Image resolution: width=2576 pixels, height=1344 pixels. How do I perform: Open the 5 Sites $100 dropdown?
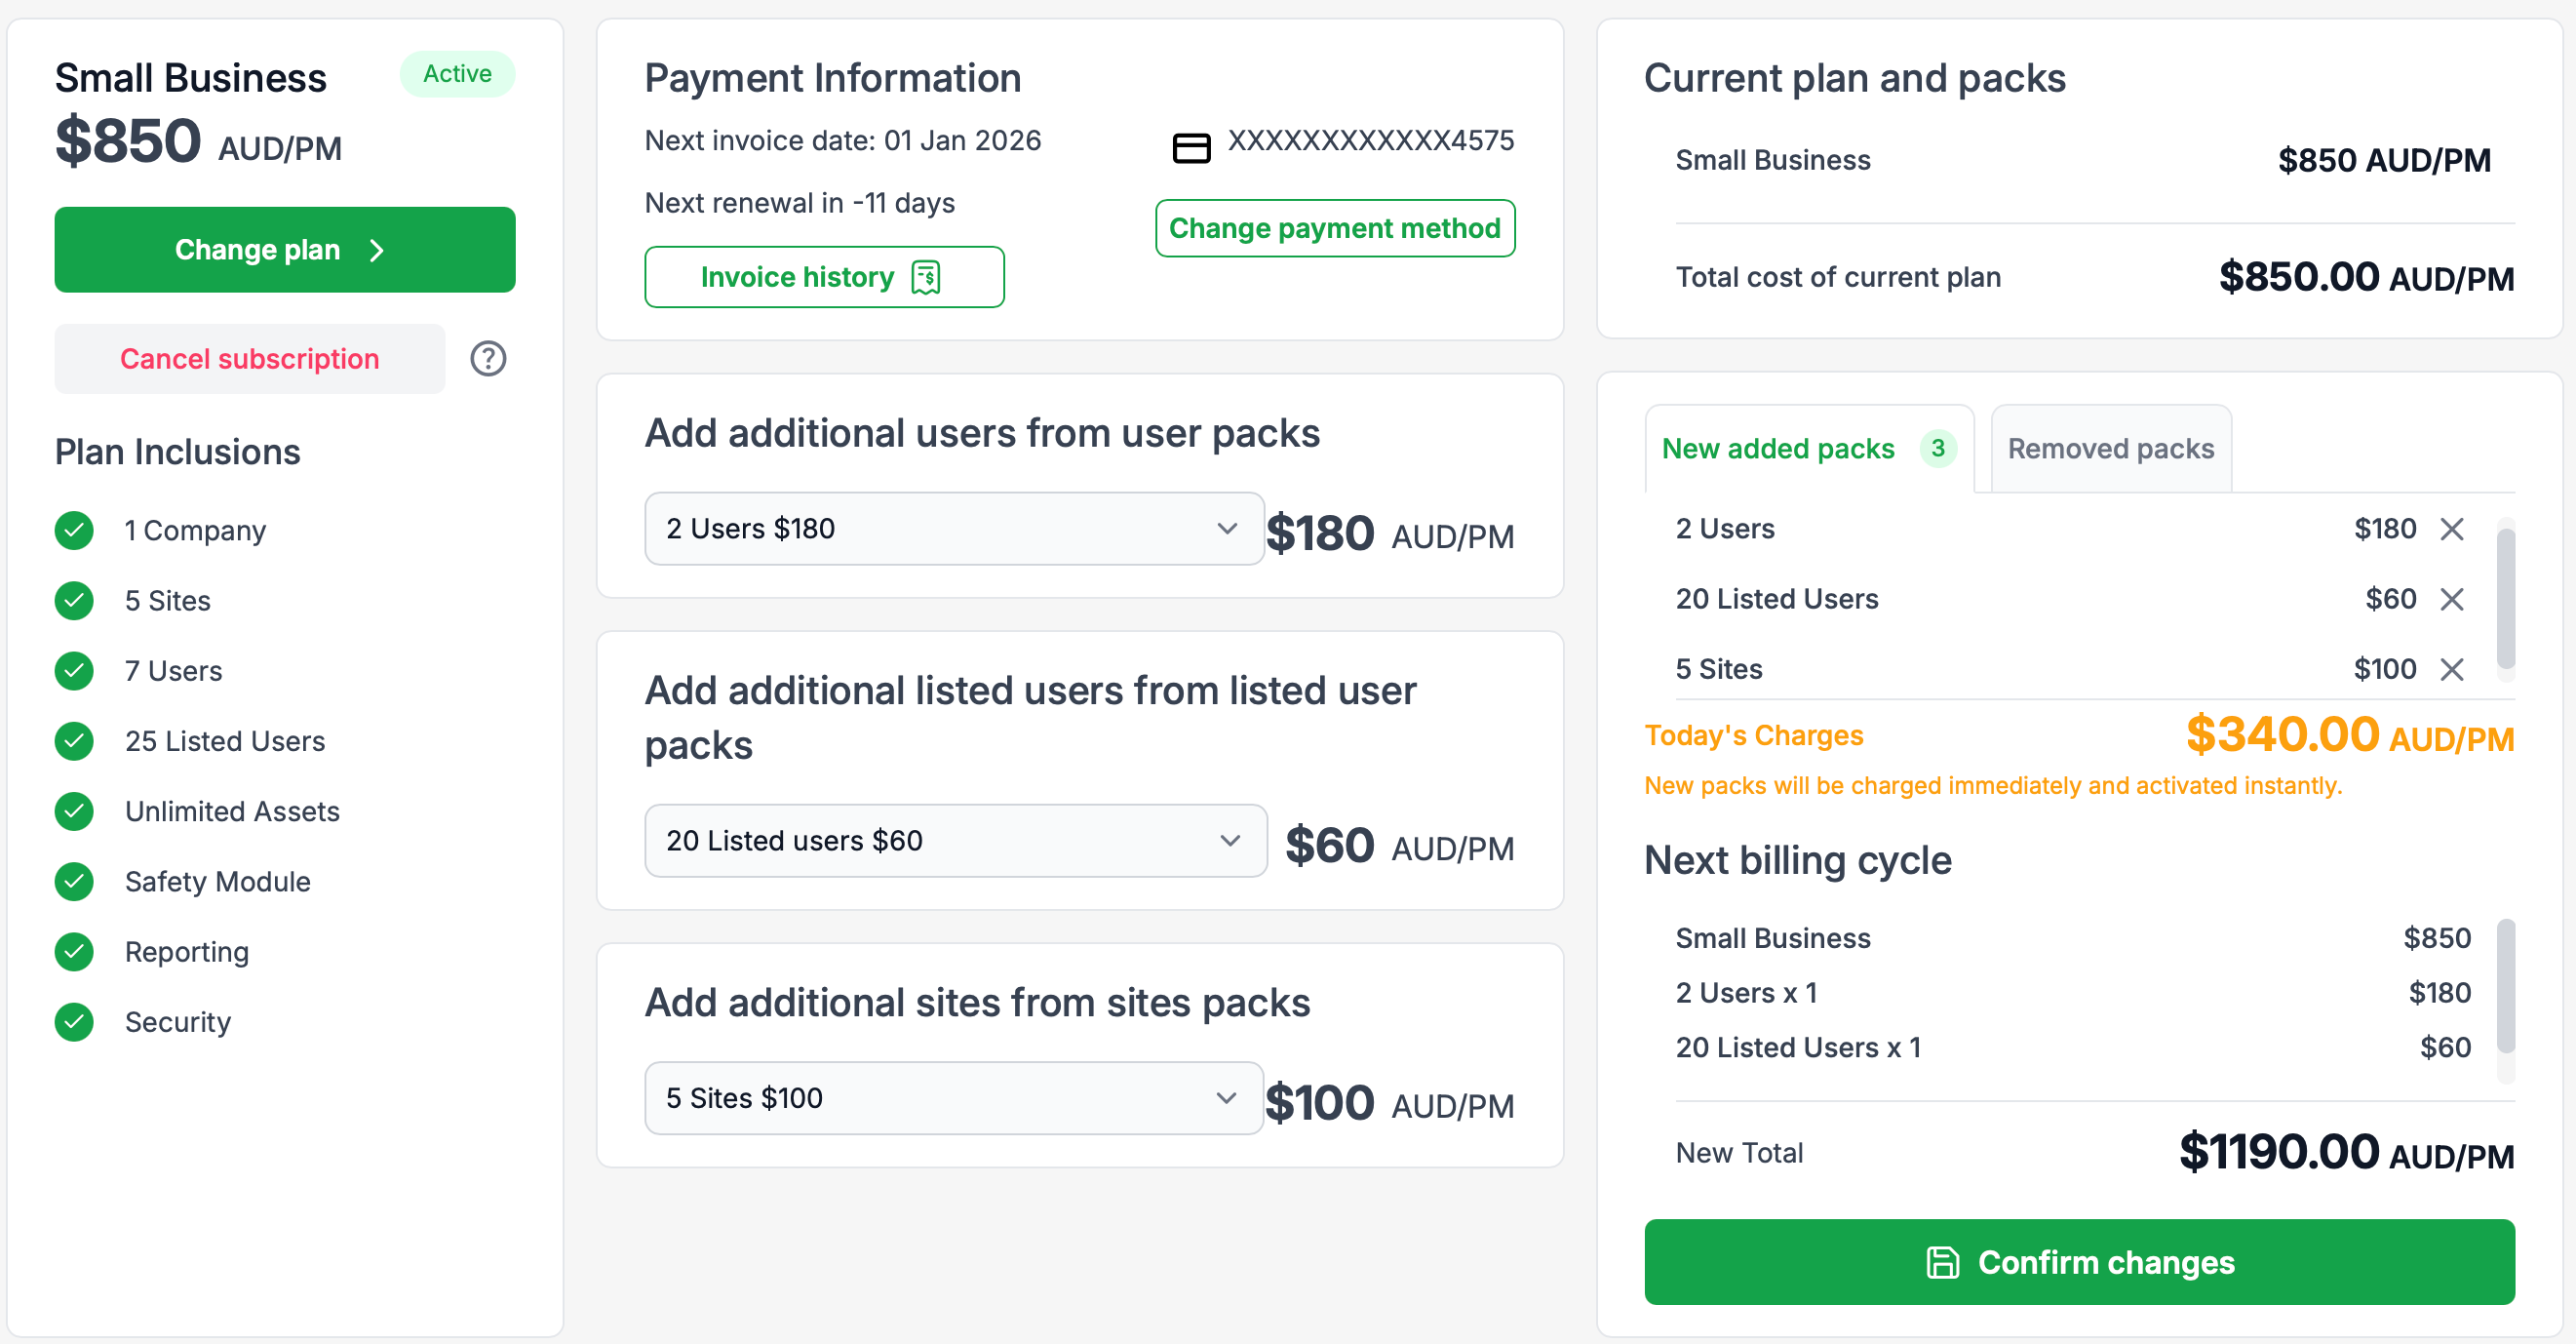(954, 1097)
